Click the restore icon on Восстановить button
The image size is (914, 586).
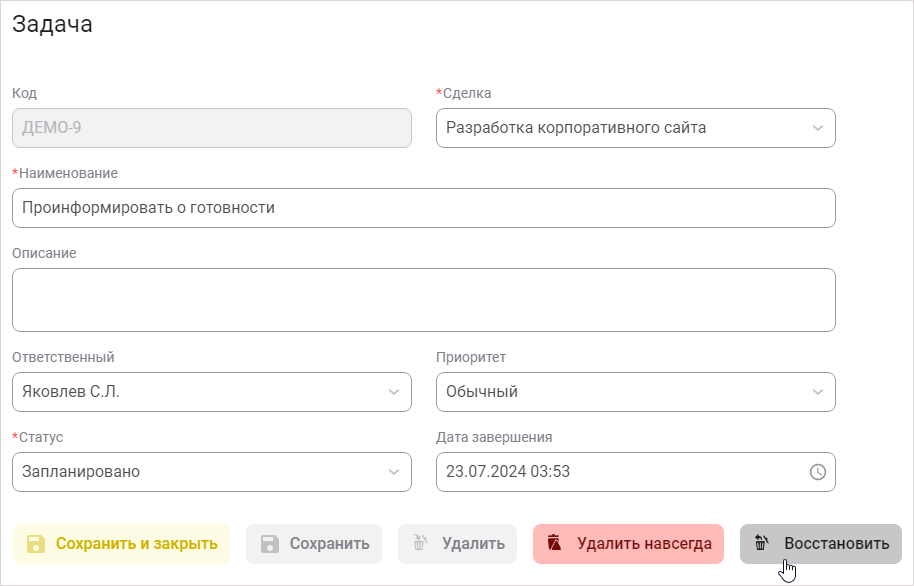(762, 544)
